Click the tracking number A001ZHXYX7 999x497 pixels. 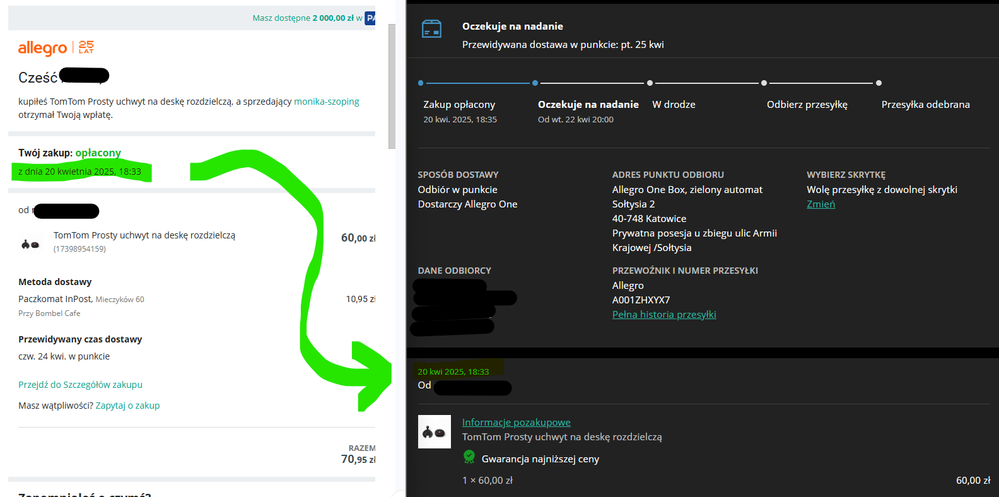click(641, 300)
